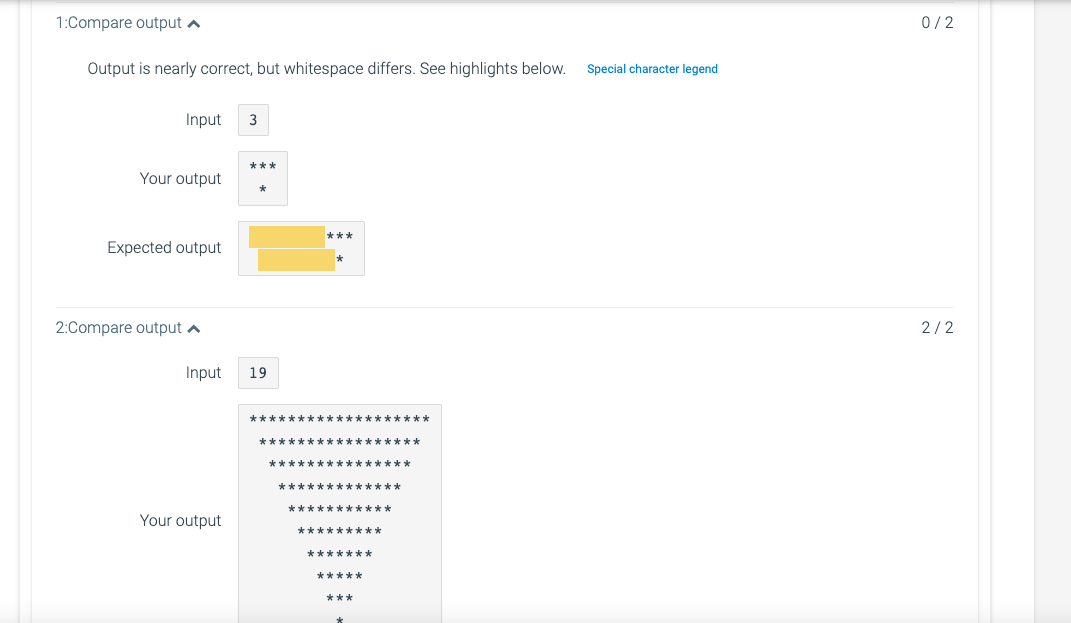1071x623 pixels.
Task: Click the 0 / 2 score for test 1
Action: tap(937, 21)
